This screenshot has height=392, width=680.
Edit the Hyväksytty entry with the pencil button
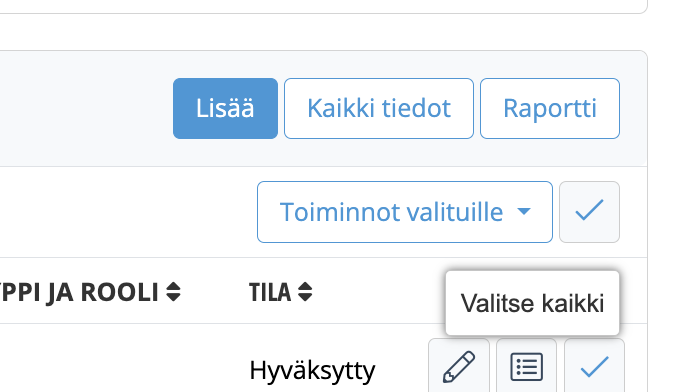tap(459, 366)
